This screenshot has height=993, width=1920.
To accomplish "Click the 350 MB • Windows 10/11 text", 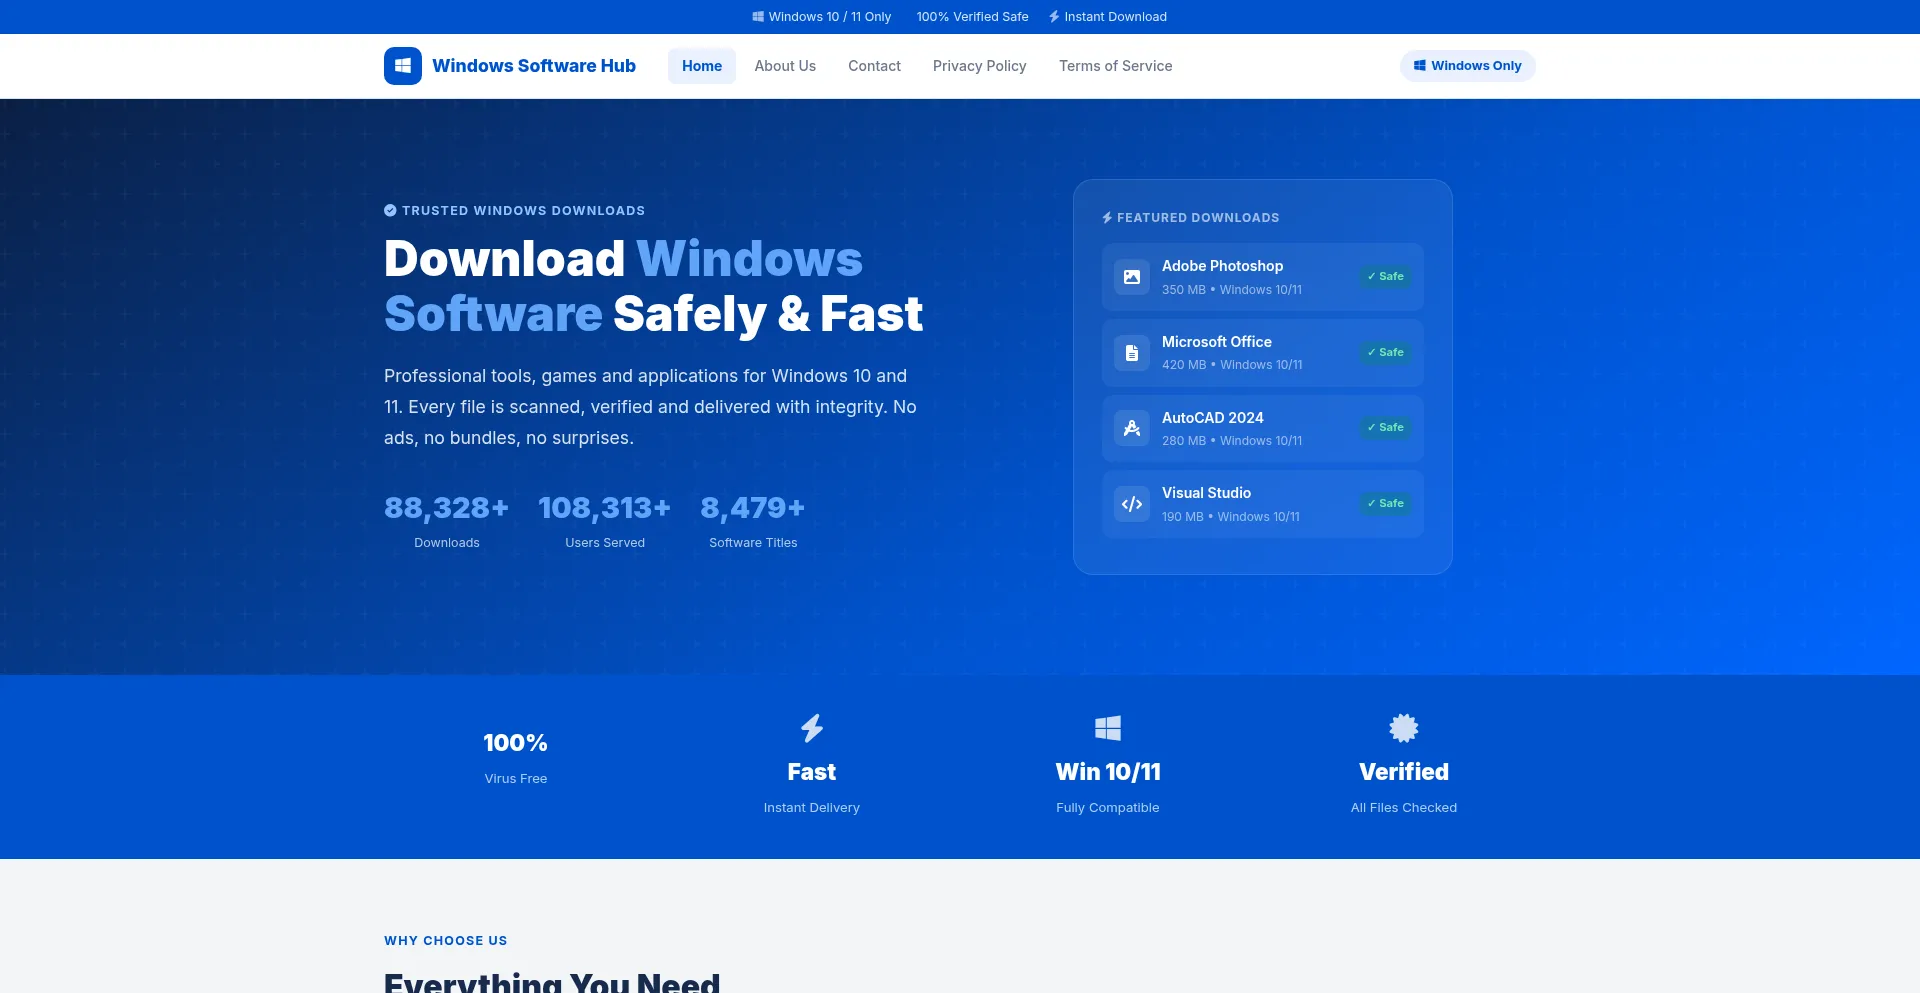I will [x=1232, y=290].
